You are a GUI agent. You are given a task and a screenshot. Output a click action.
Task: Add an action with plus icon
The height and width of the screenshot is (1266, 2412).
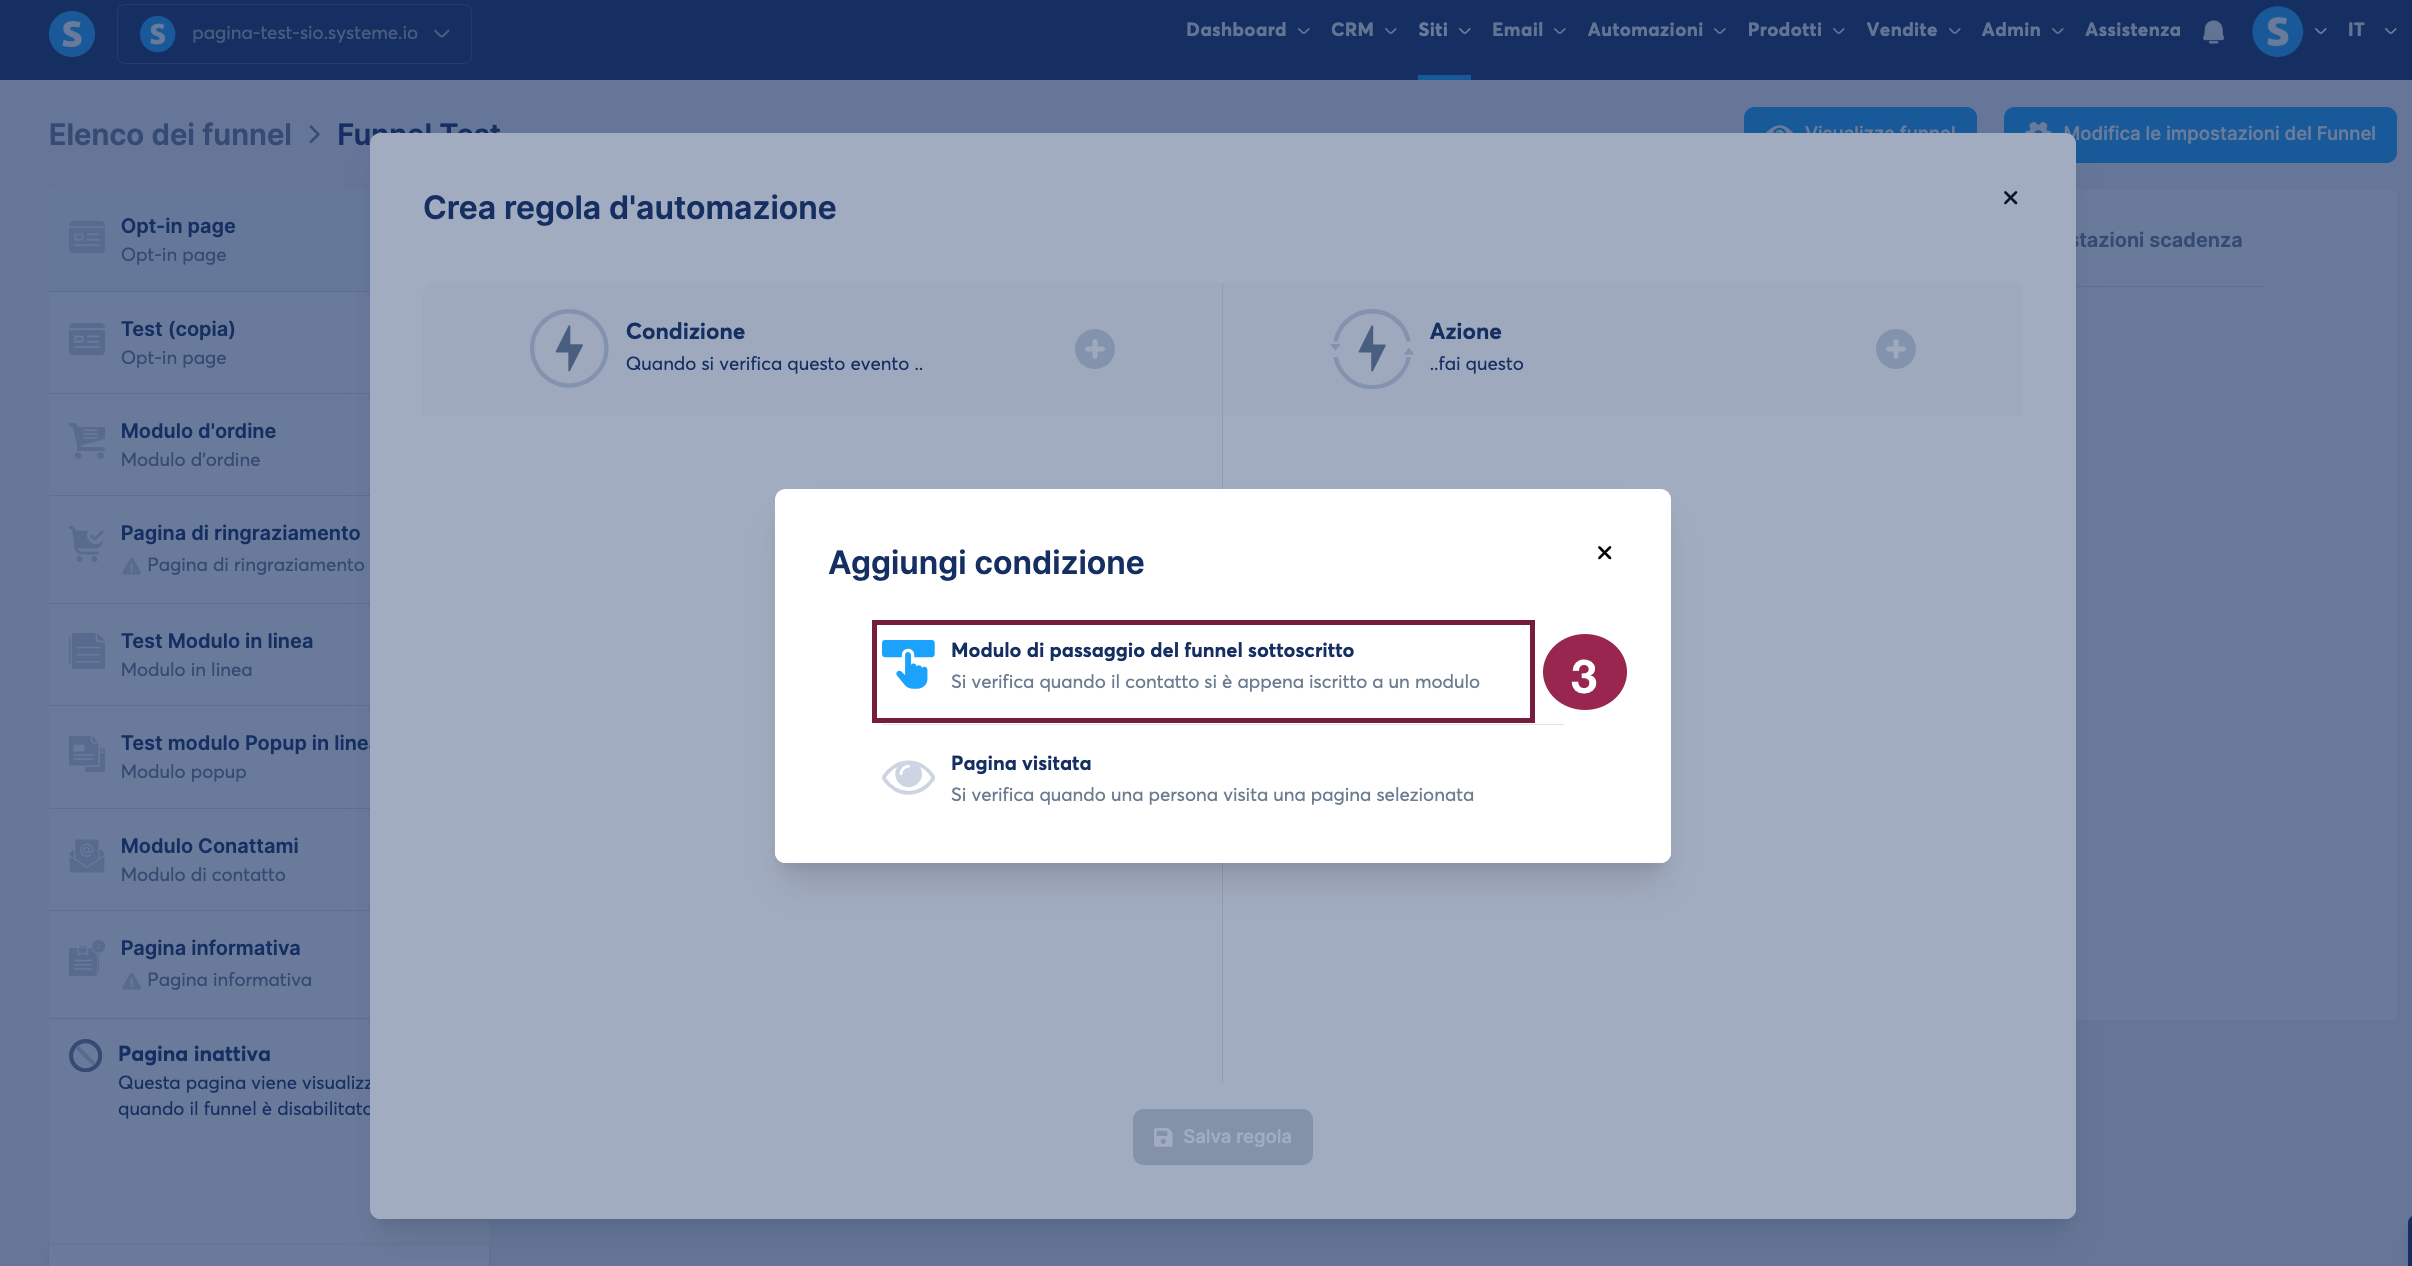click(1895, 349)
